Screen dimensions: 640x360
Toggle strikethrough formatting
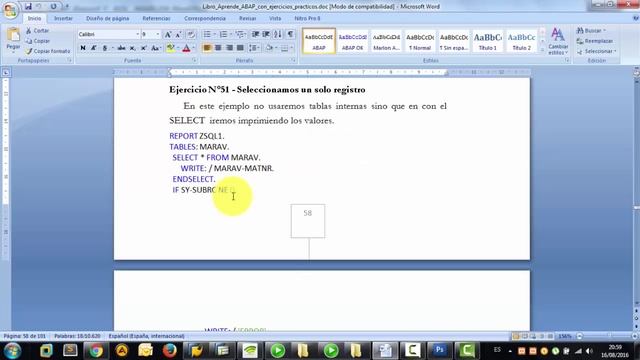(121, 48)
